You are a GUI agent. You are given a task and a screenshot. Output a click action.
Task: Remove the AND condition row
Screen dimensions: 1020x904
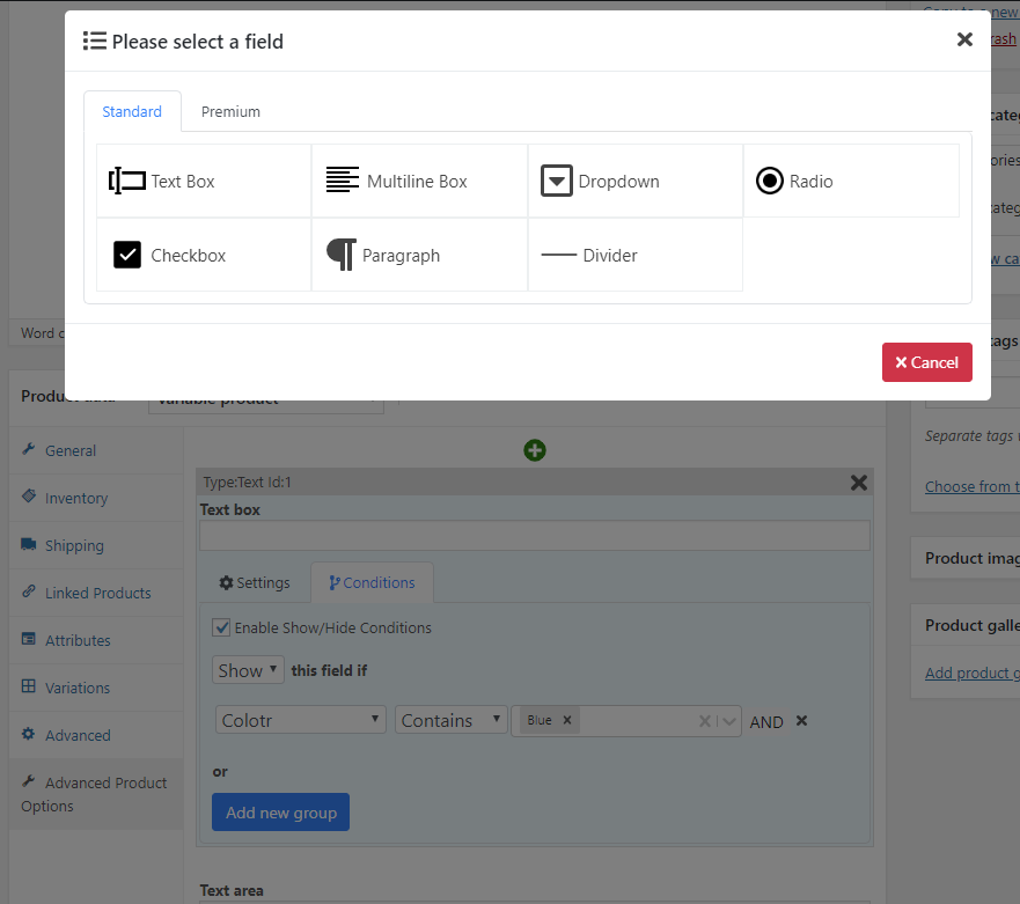point(801,720)
